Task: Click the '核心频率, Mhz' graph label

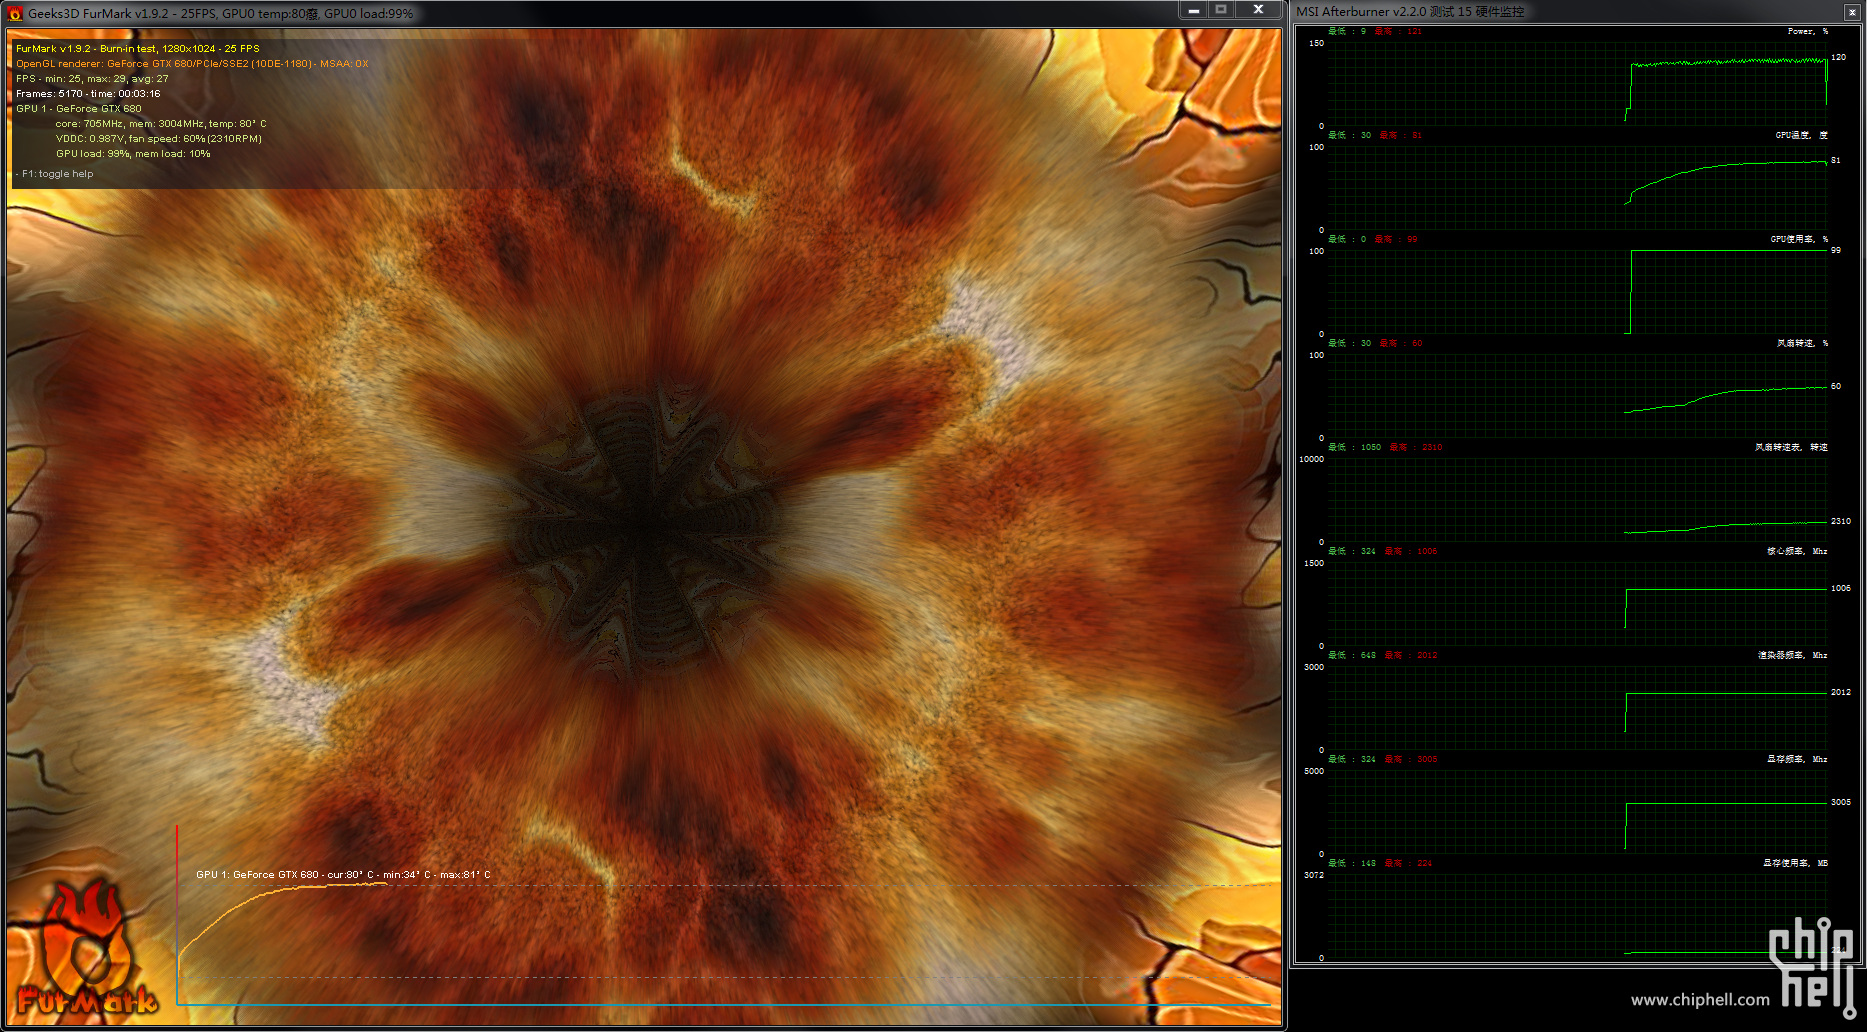Action: 1797,551
